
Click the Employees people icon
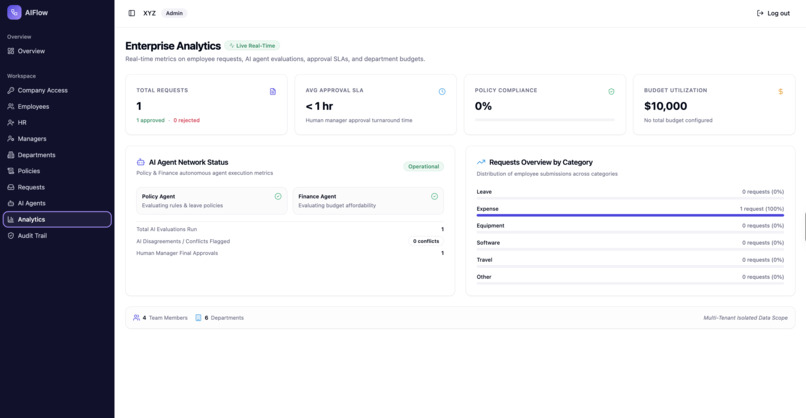point(11,106)
